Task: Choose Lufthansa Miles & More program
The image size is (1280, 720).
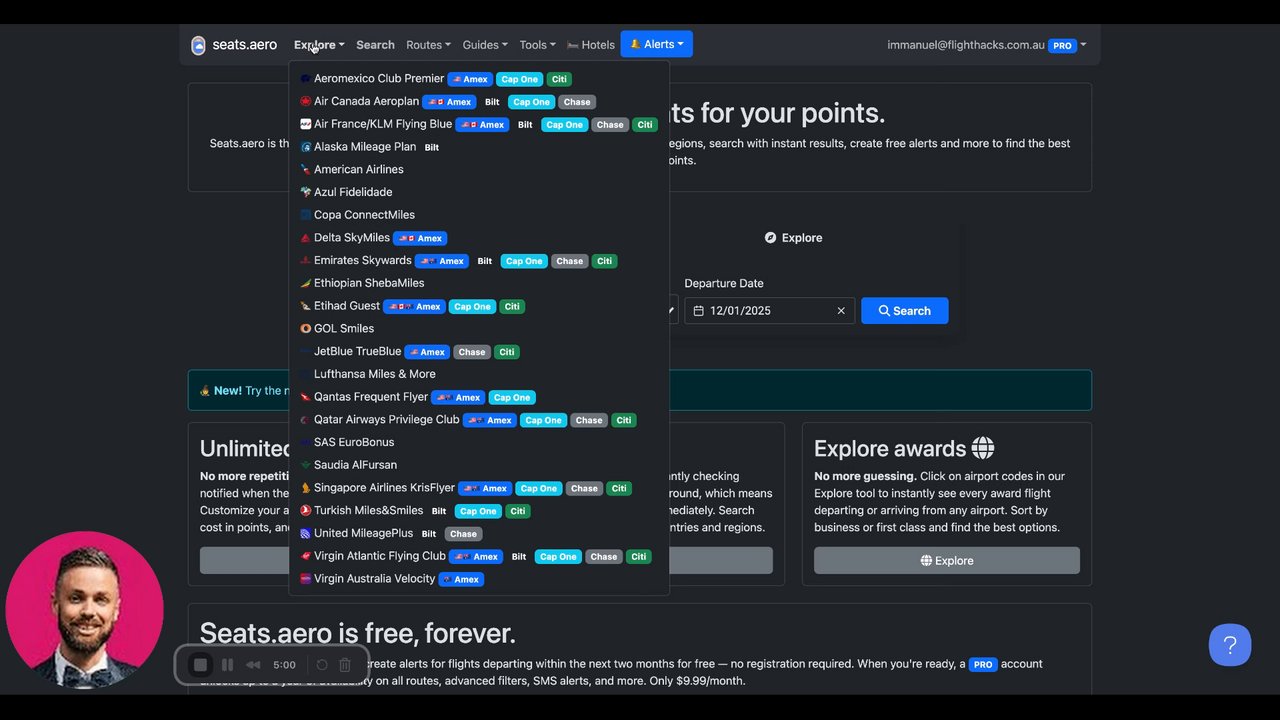Action: point(374,374)
